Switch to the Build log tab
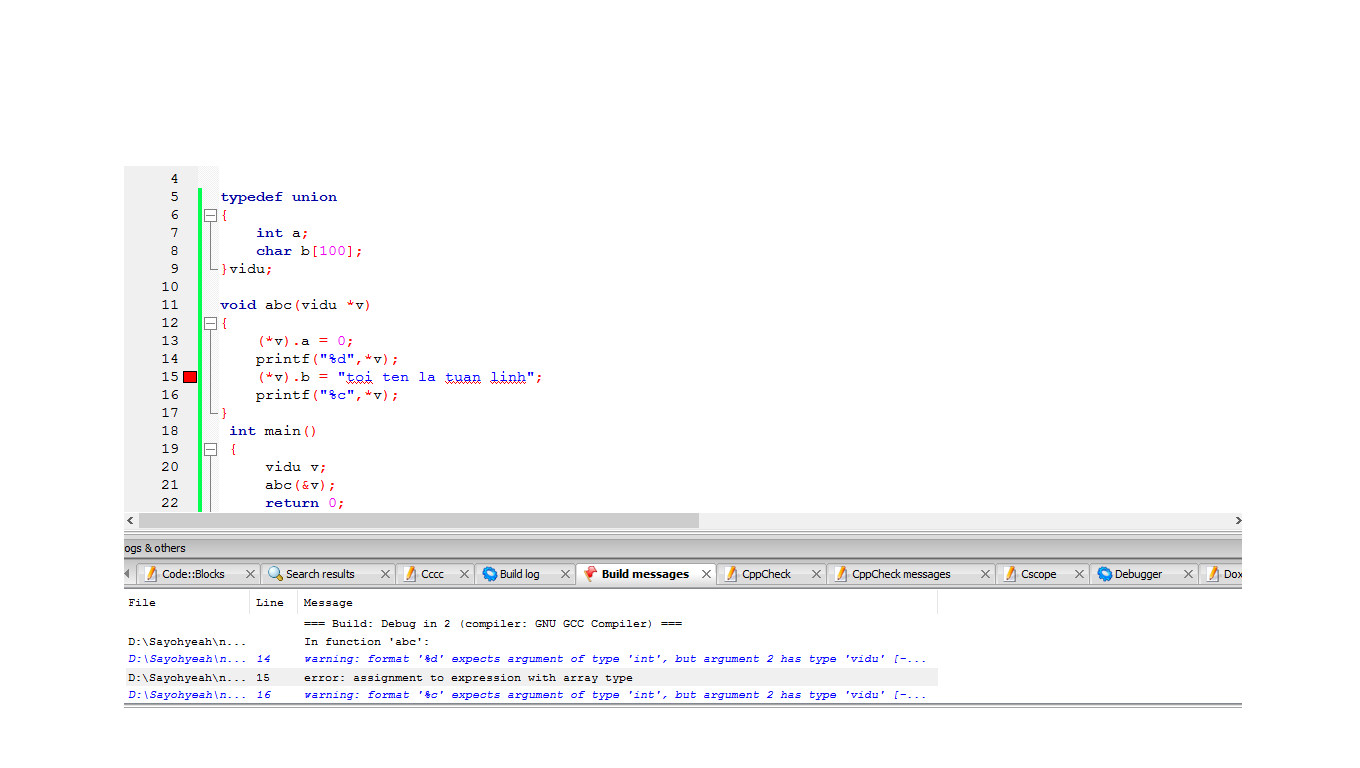This screenshot has width=1360, height=768. tap(518, 574)
